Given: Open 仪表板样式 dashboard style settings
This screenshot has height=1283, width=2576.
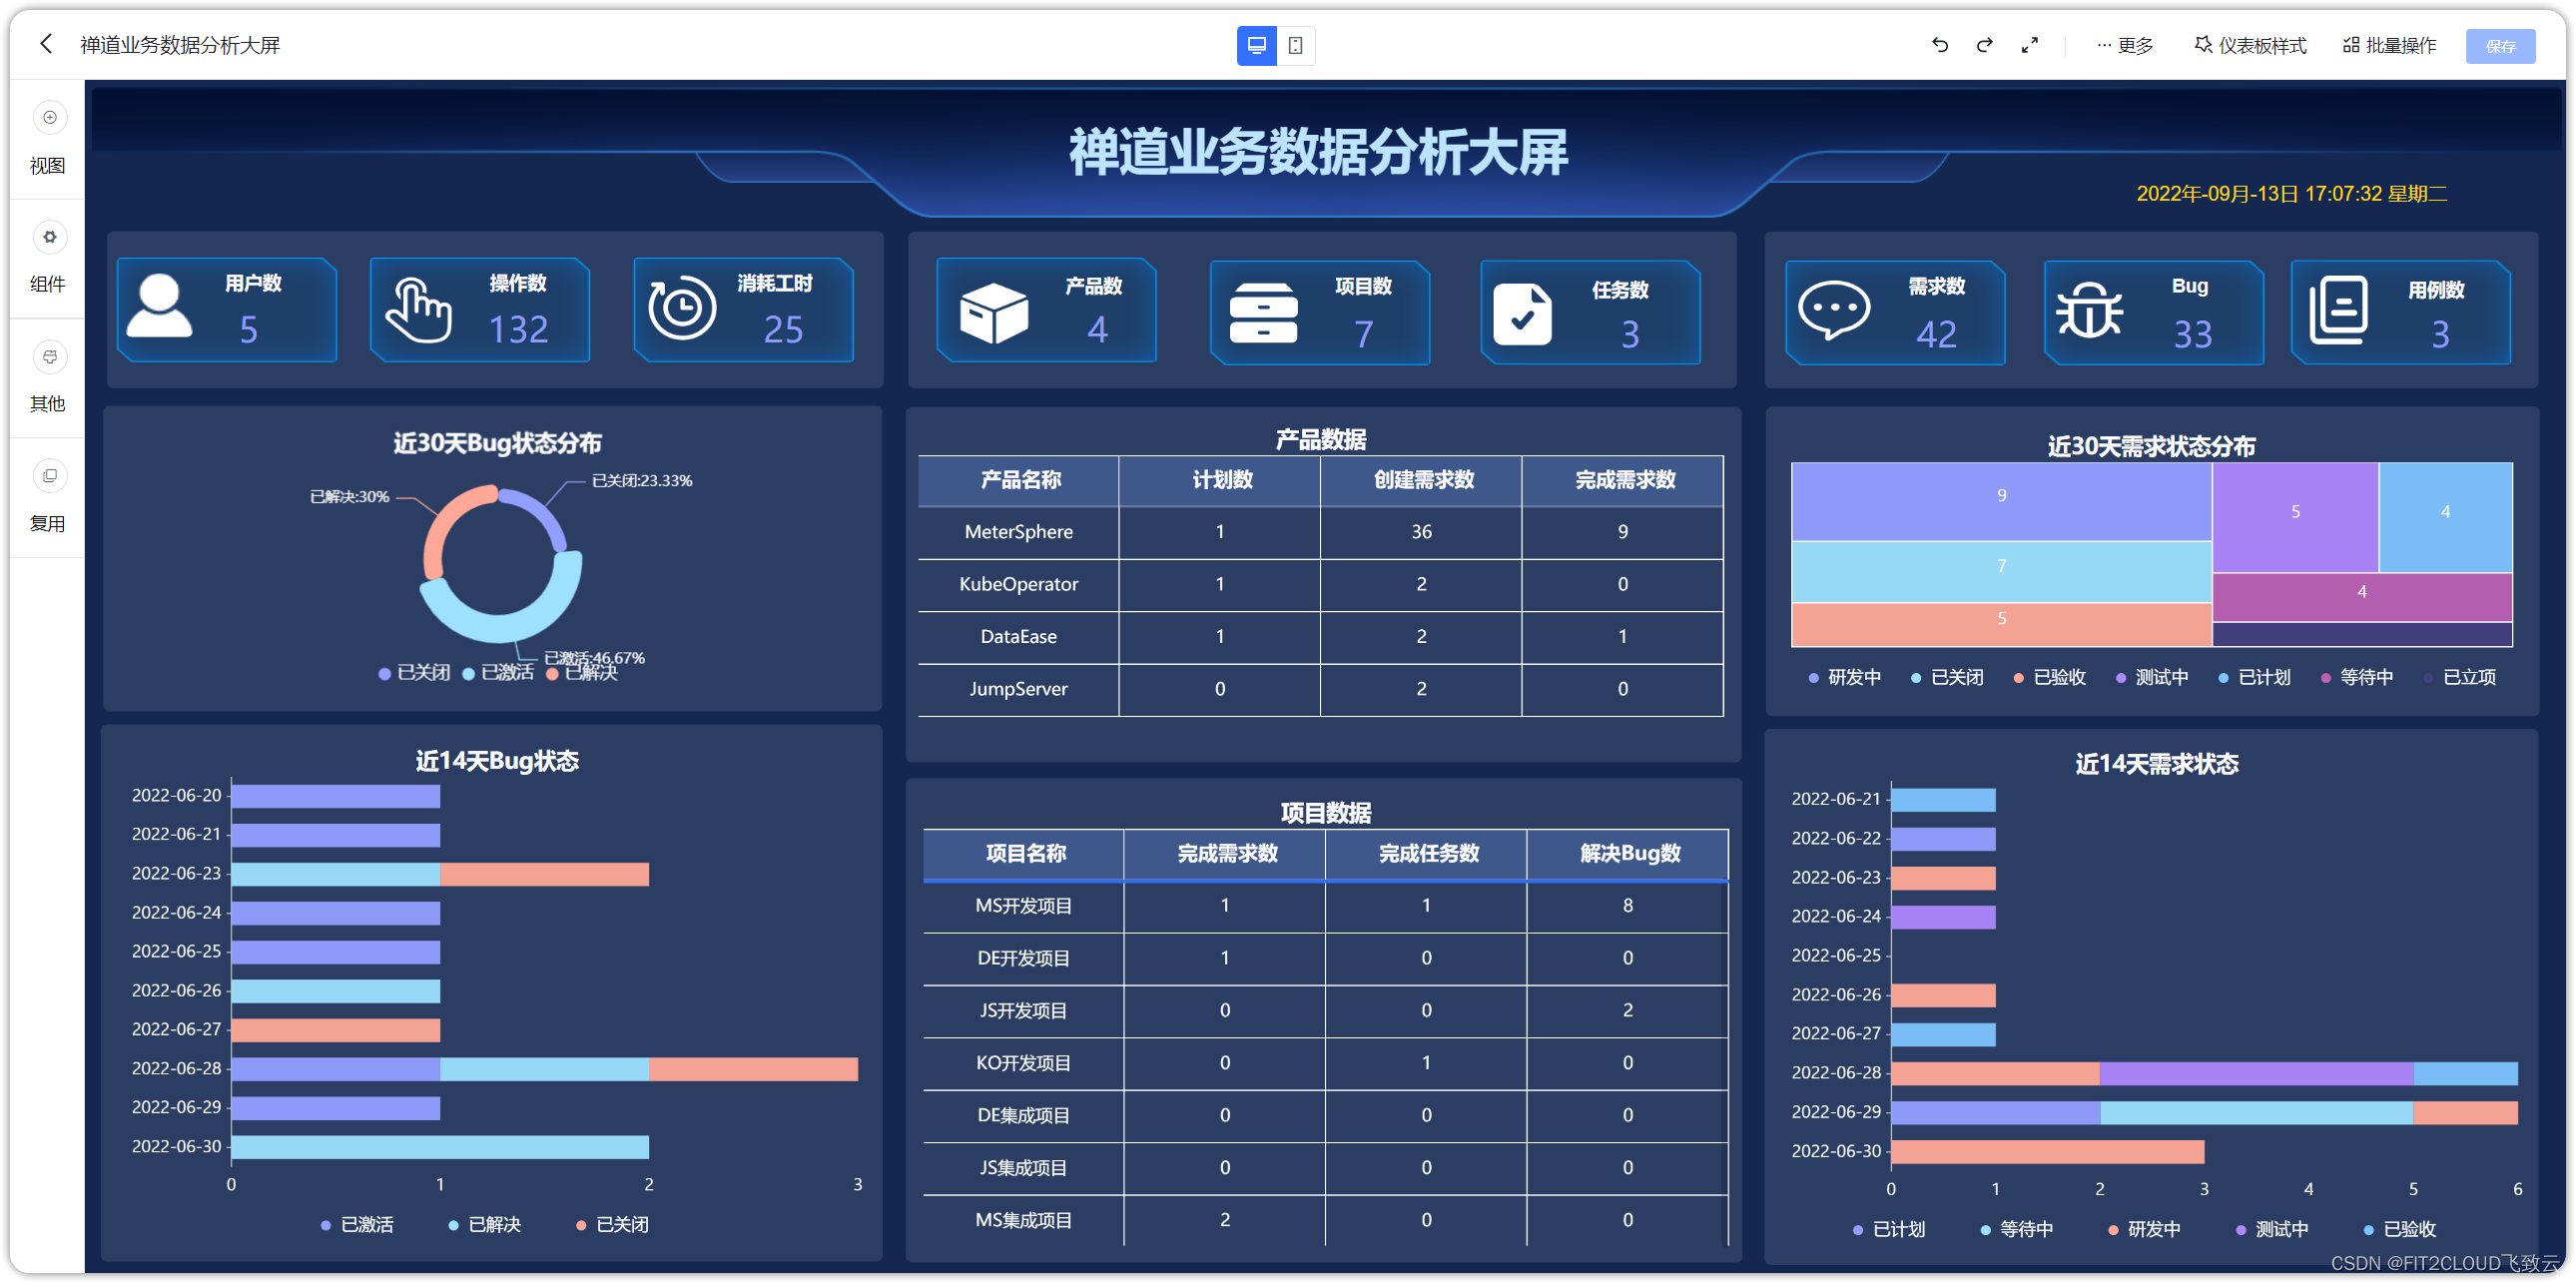Looking at the screenshot, I should 2248,45.
